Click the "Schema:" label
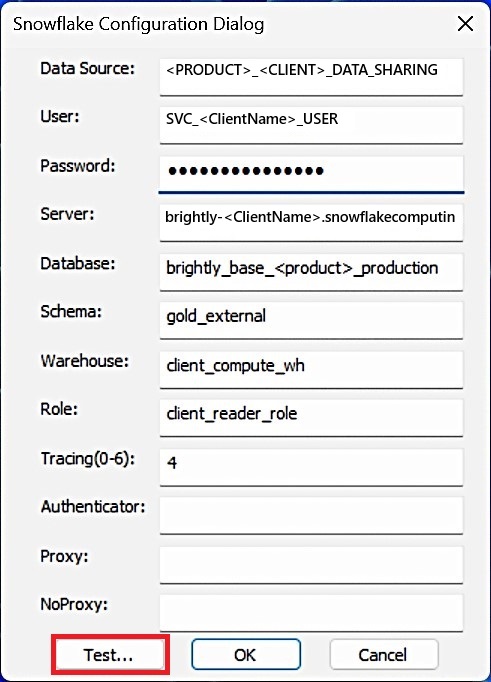Image resolution: width=491 pixels, height=682 pixels. point(71,311)
